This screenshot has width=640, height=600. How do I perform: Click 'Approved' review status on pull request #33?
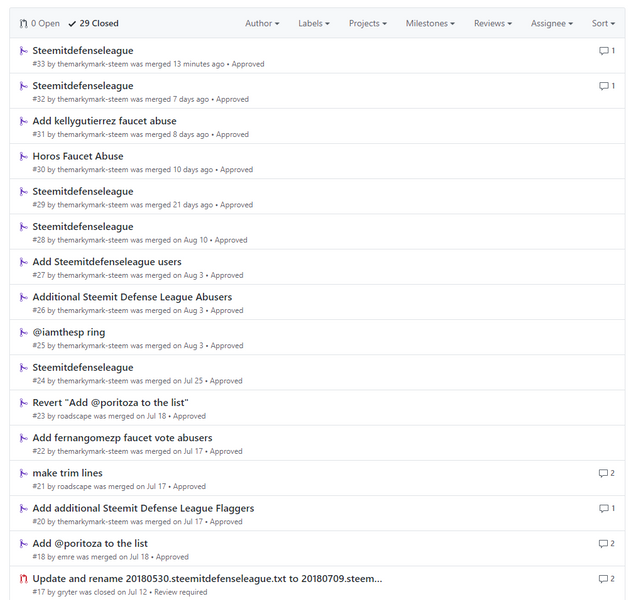[x=248, y=64]
